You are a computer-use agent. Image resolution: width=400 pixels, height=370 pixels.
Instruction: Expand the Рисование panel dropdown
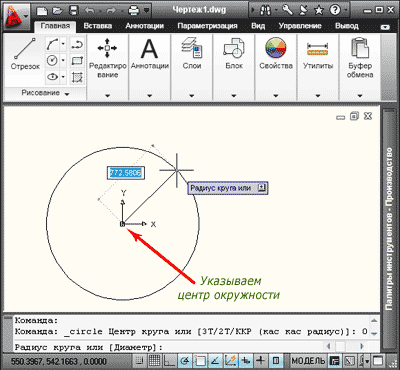tap(67, 94)
